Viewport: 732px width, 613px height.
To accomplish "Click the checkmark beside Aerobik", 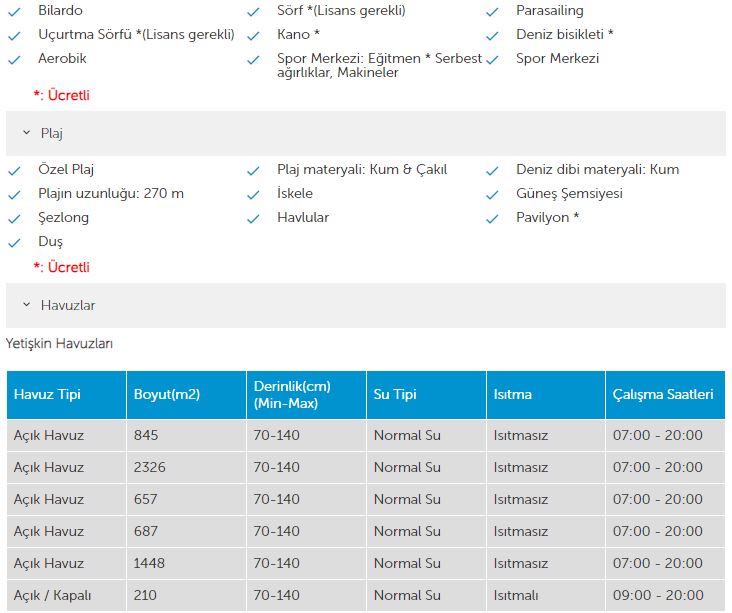I will click(x=14, y=60).
